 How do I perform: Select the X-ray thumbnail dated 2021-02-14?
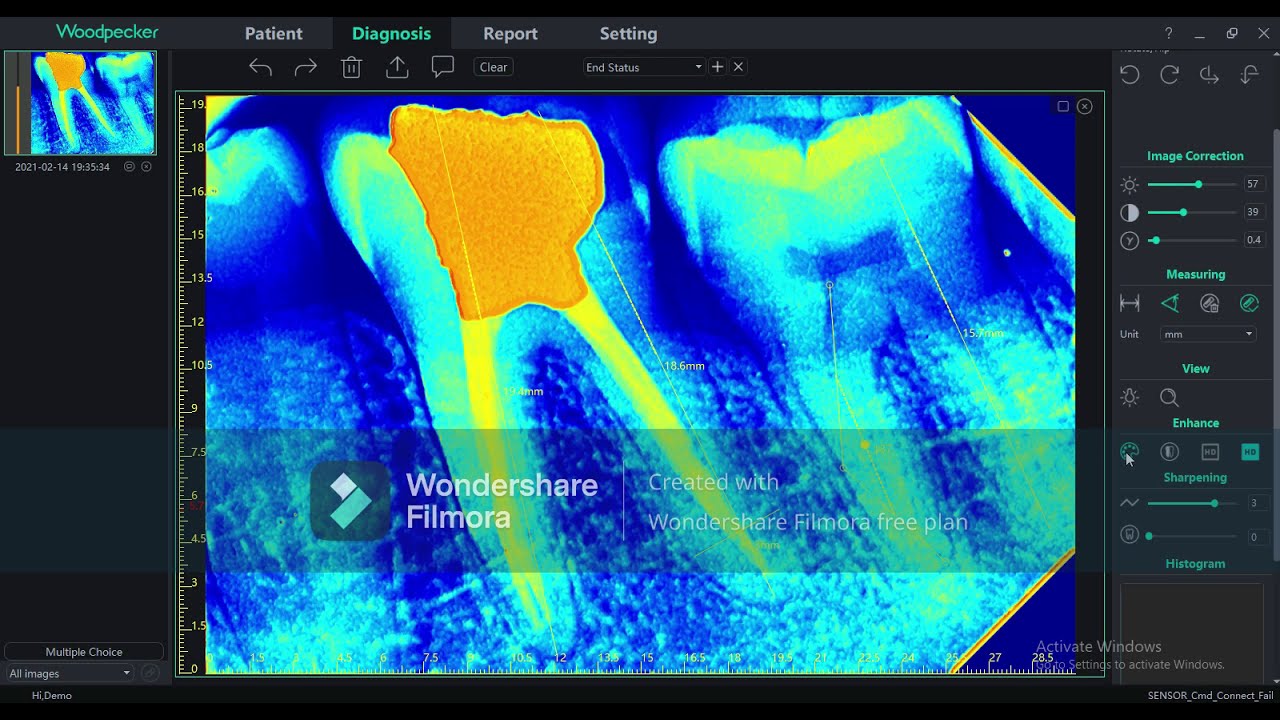[80, 103]
